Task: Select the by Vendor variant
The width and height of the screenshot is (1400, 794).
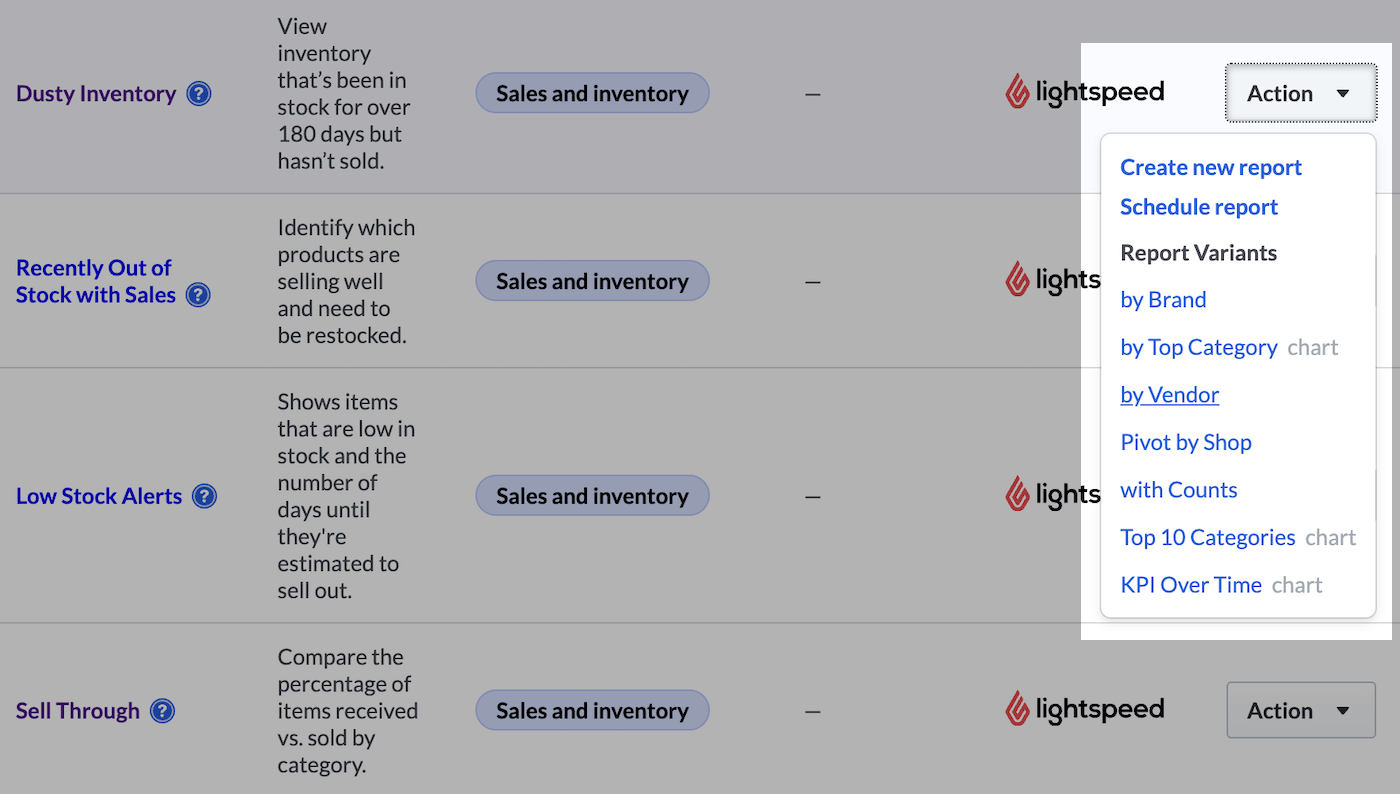Action: (1169, 395)
